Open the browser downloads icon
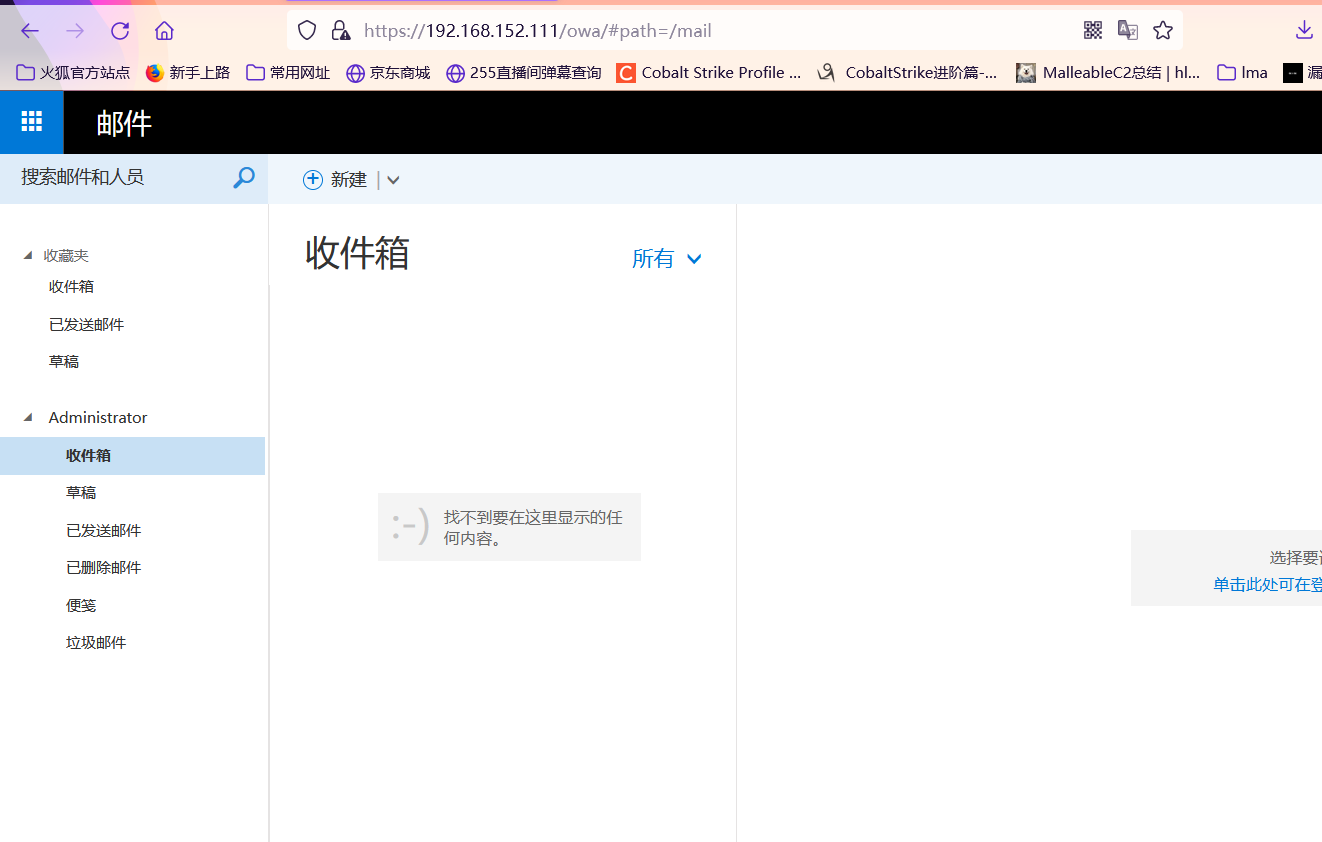This screenshot has height=842, width=1322. click(1303, 30)
